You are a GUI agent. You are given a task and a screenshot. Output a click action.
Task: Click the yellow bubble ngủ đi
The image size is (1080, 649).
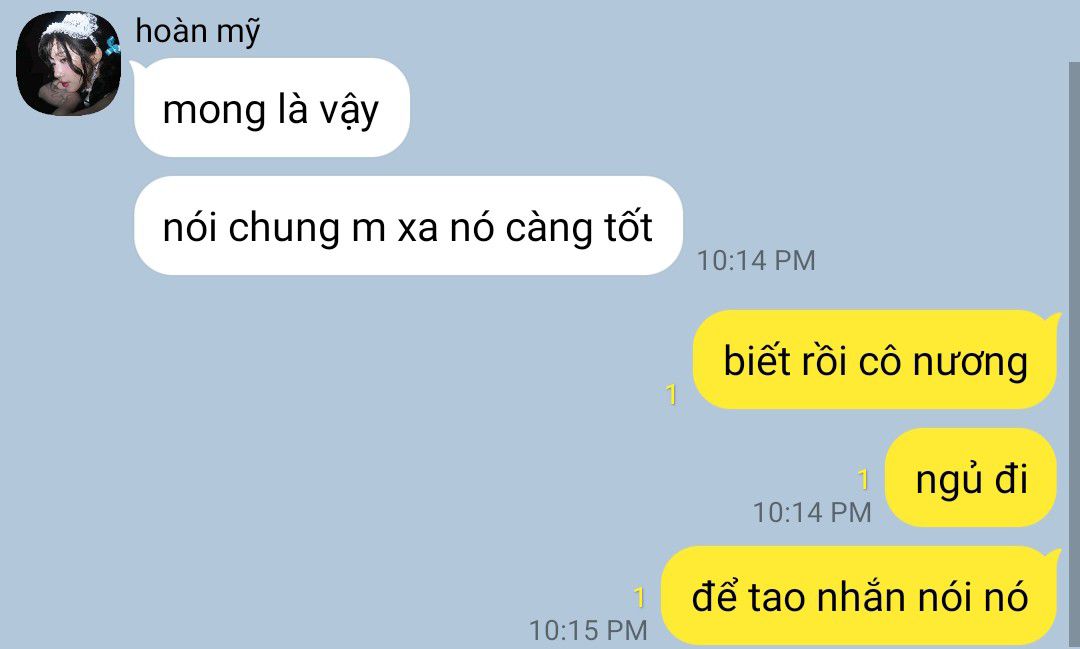coord(970,477)
